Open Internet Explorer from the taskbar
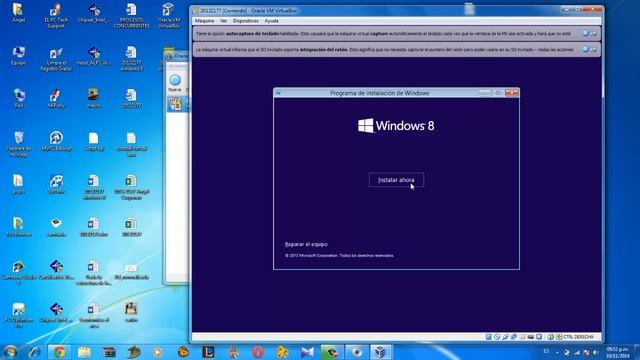640x360 pixels. tap(34, 352)
